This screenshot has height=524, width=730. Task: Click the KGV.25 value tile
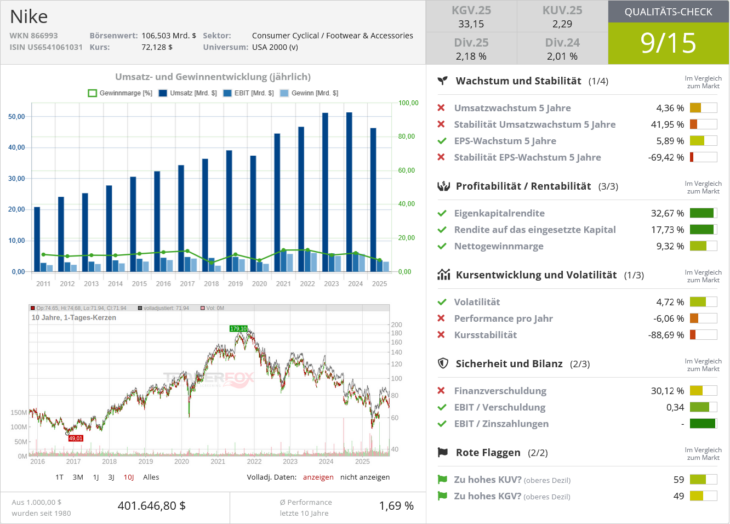[466, 16]
